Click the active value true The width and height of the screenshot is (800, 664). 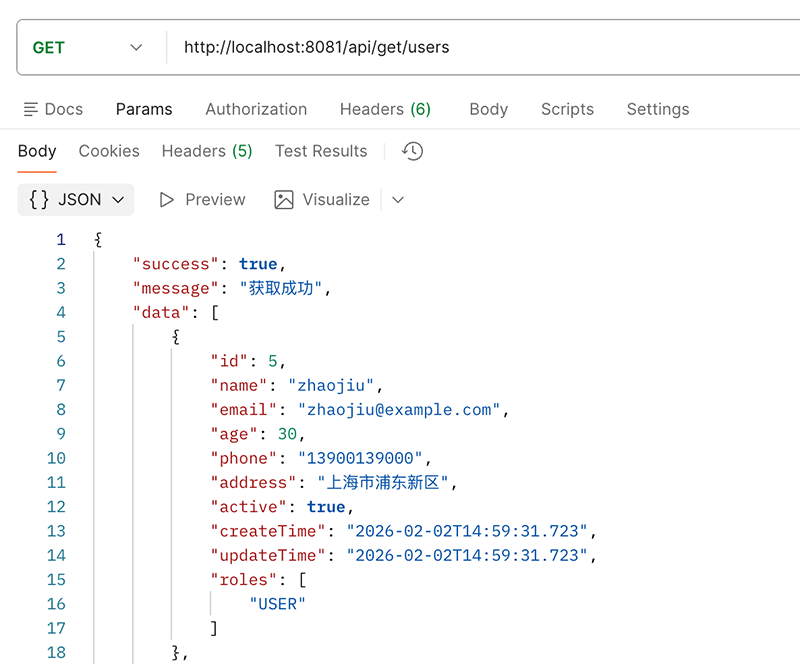(x=326, y=507)
